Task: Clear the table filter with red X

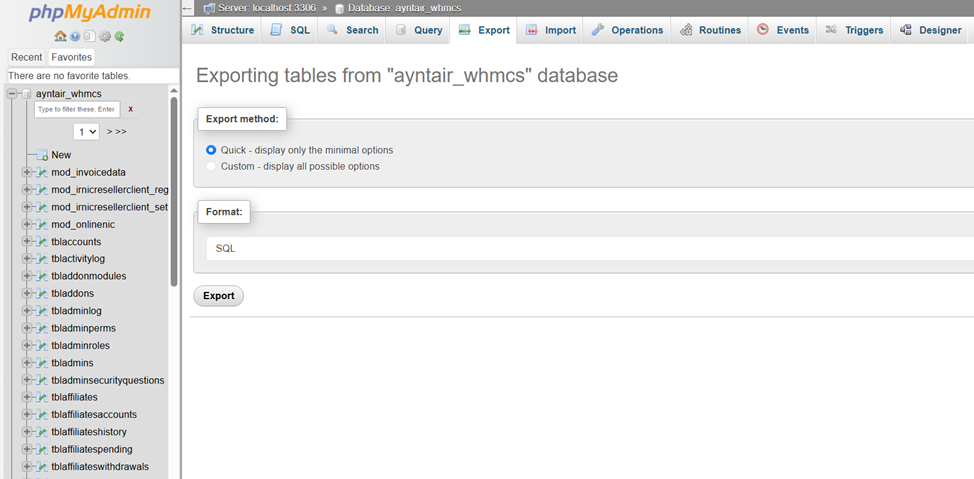Action: coord(130,109)
